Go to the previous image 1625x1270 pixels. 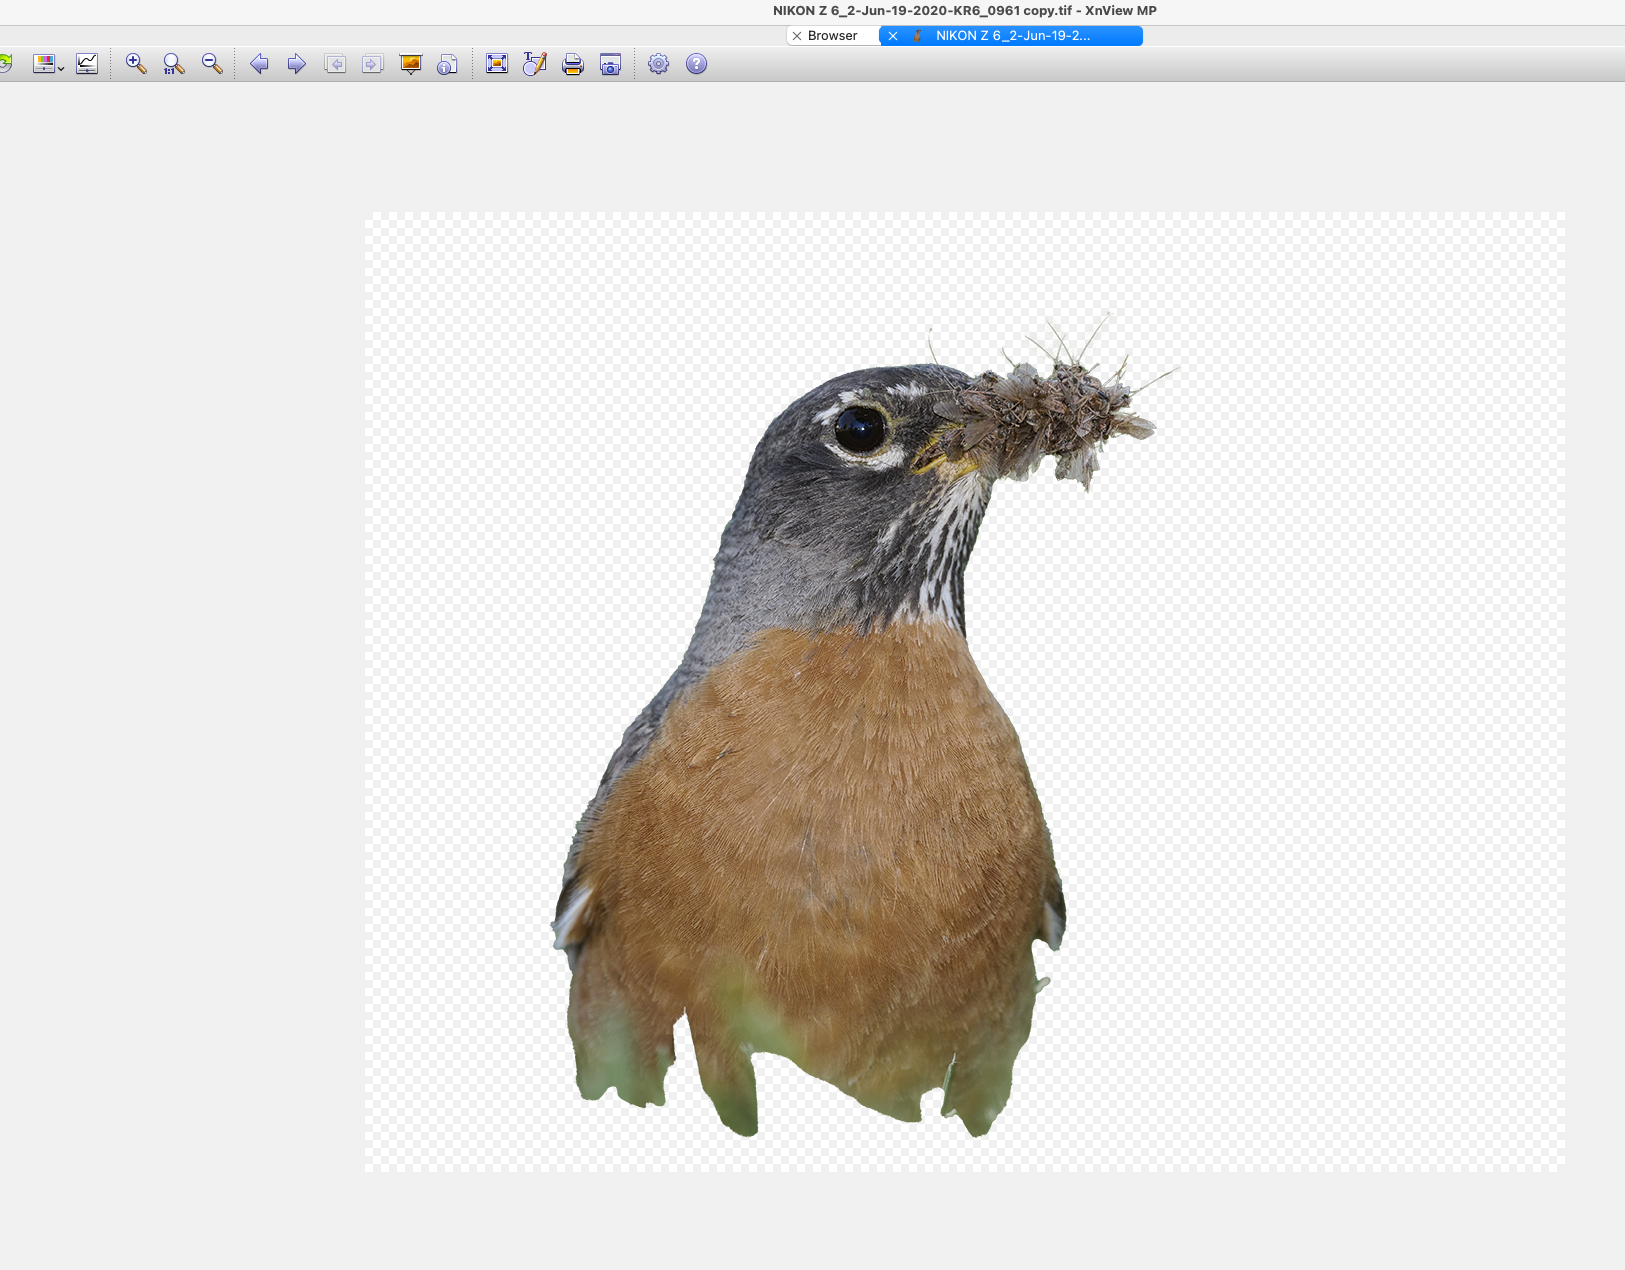coord(259,64)
